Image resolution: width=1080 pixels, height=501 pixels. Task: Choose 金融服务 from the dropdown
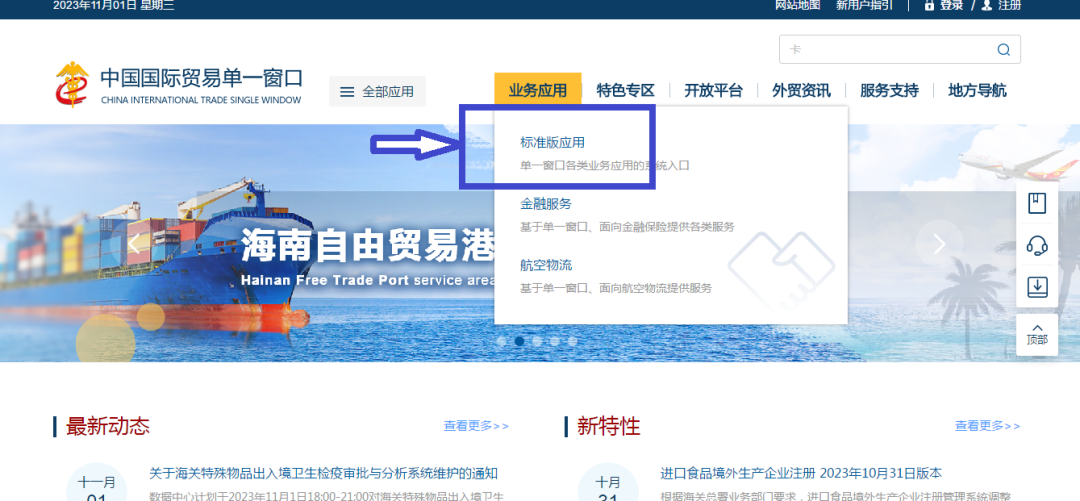click(546, 204)
